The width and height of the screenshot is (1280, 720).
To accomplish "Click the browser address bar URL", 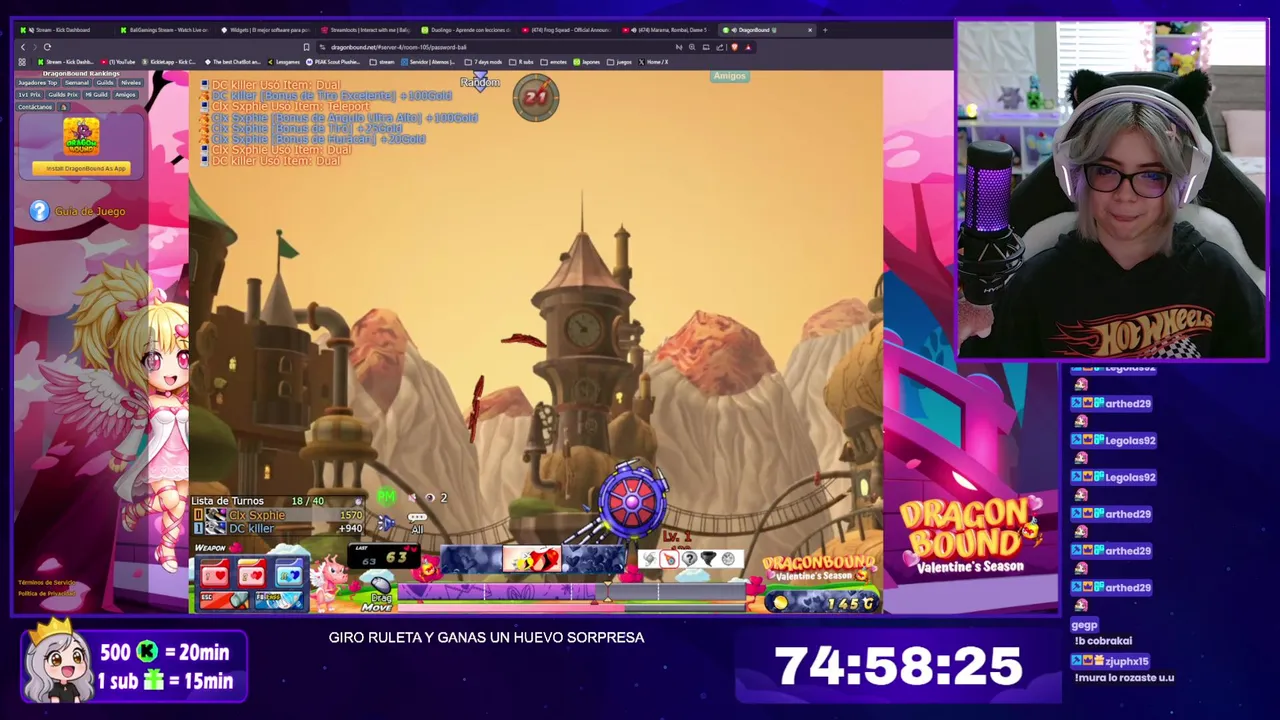I will (398, 47).
